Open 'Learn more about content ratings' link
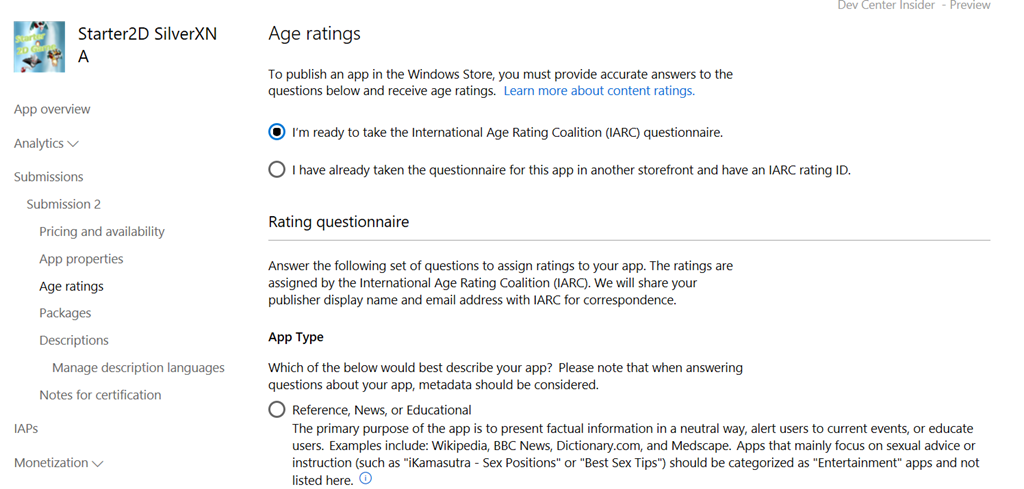The height and width of the screenshot is (489, 1024). tap(598, 91)
